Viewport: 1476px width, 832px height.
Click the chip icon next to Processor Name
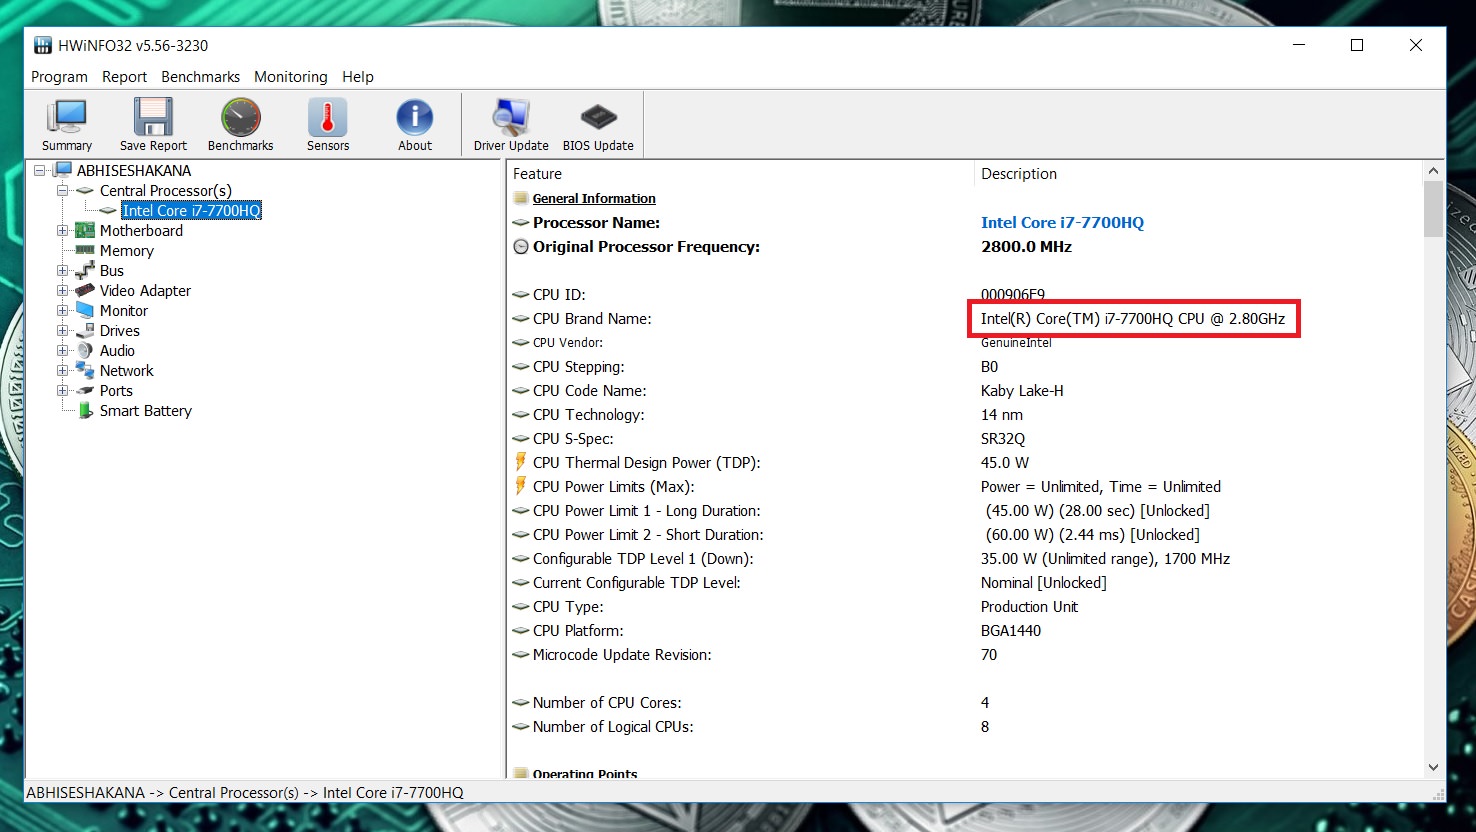(520, 223)
